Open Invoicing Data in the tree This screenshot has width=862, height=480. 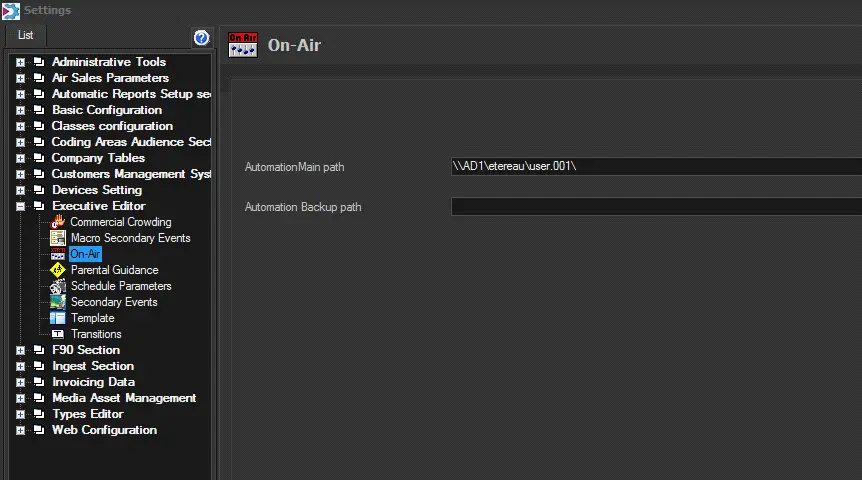pyautogui.click(x=93, y=382)
